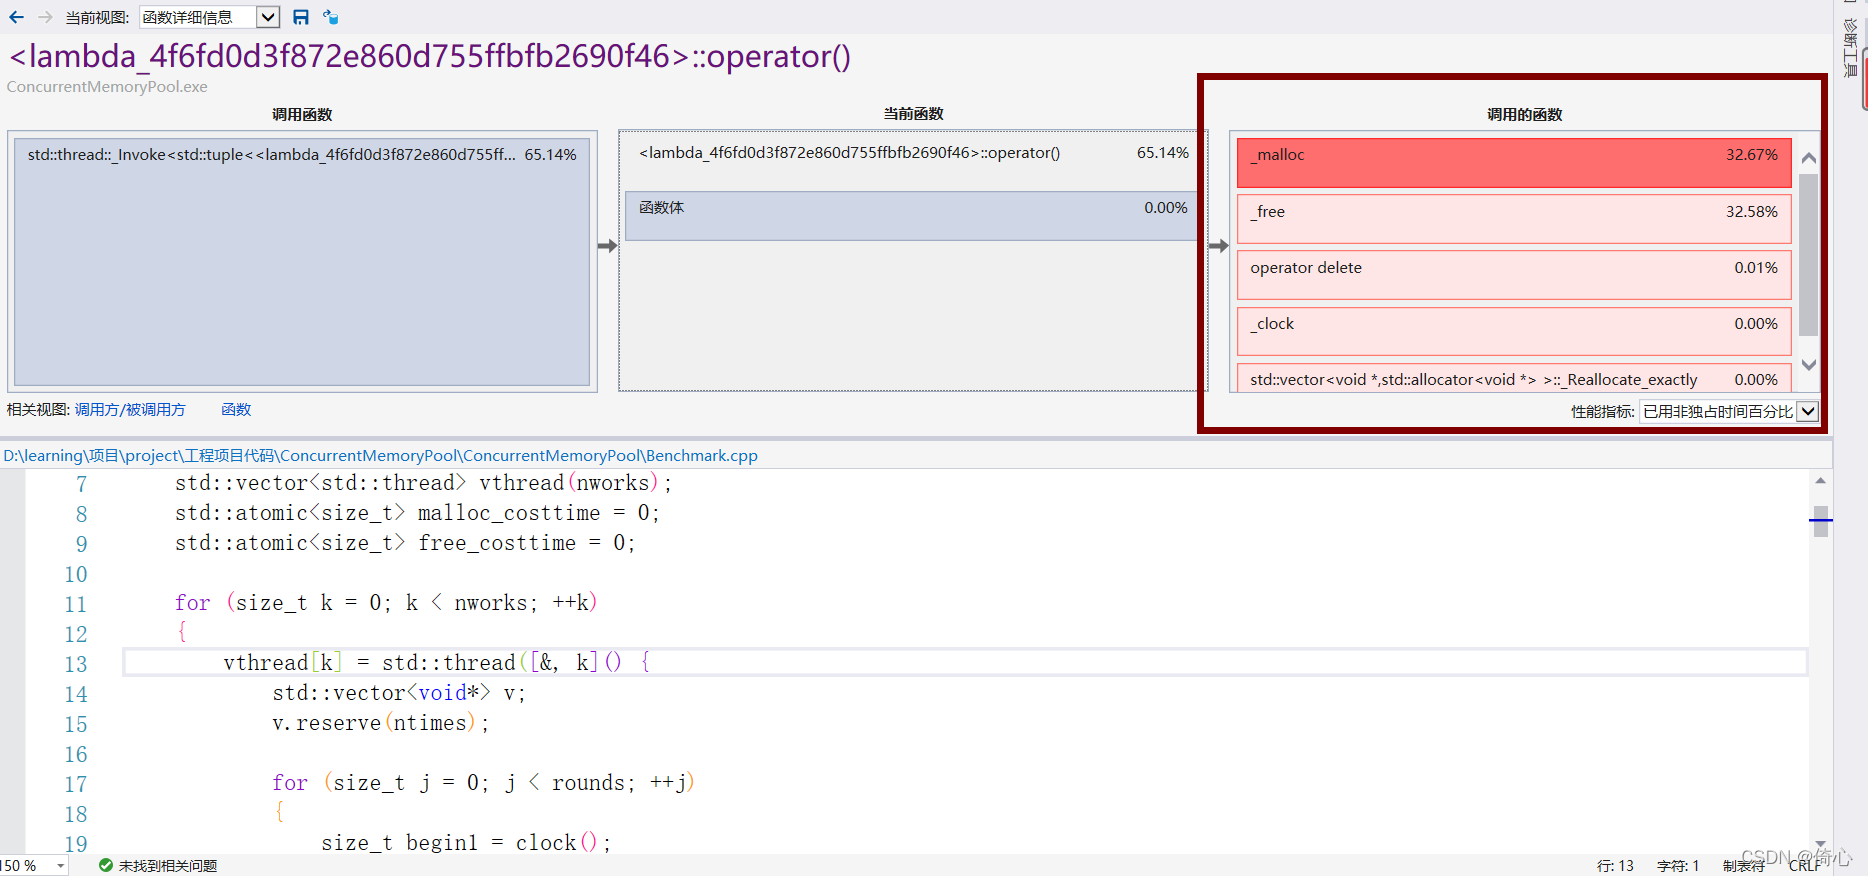
Task: Click the code editor scrollbar thumb
Action: point(1820,521)
